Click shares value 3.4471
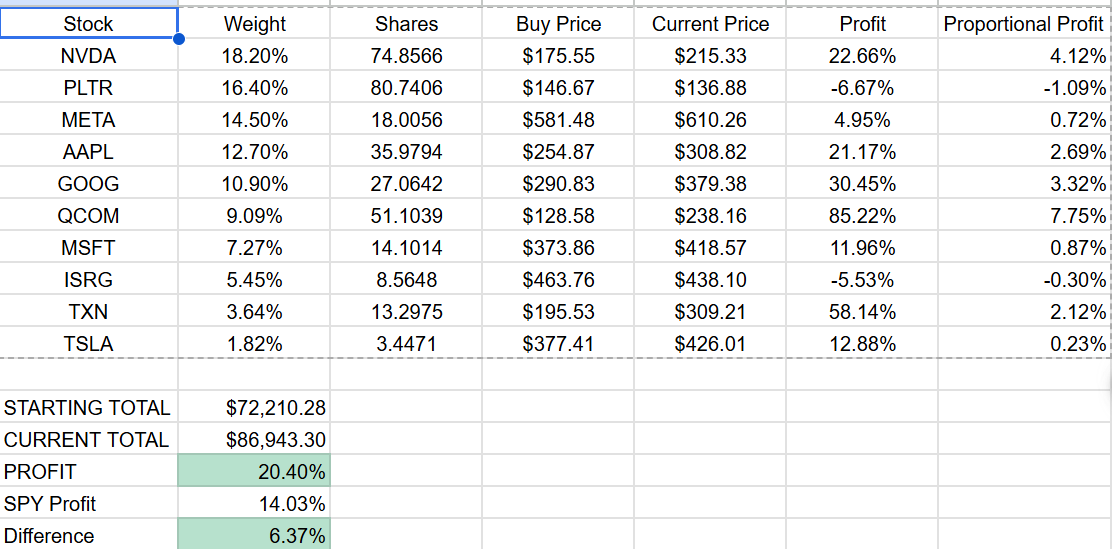Image resolution: width=1112 pixels, height=549 pixels. click(x=406, y=343)
